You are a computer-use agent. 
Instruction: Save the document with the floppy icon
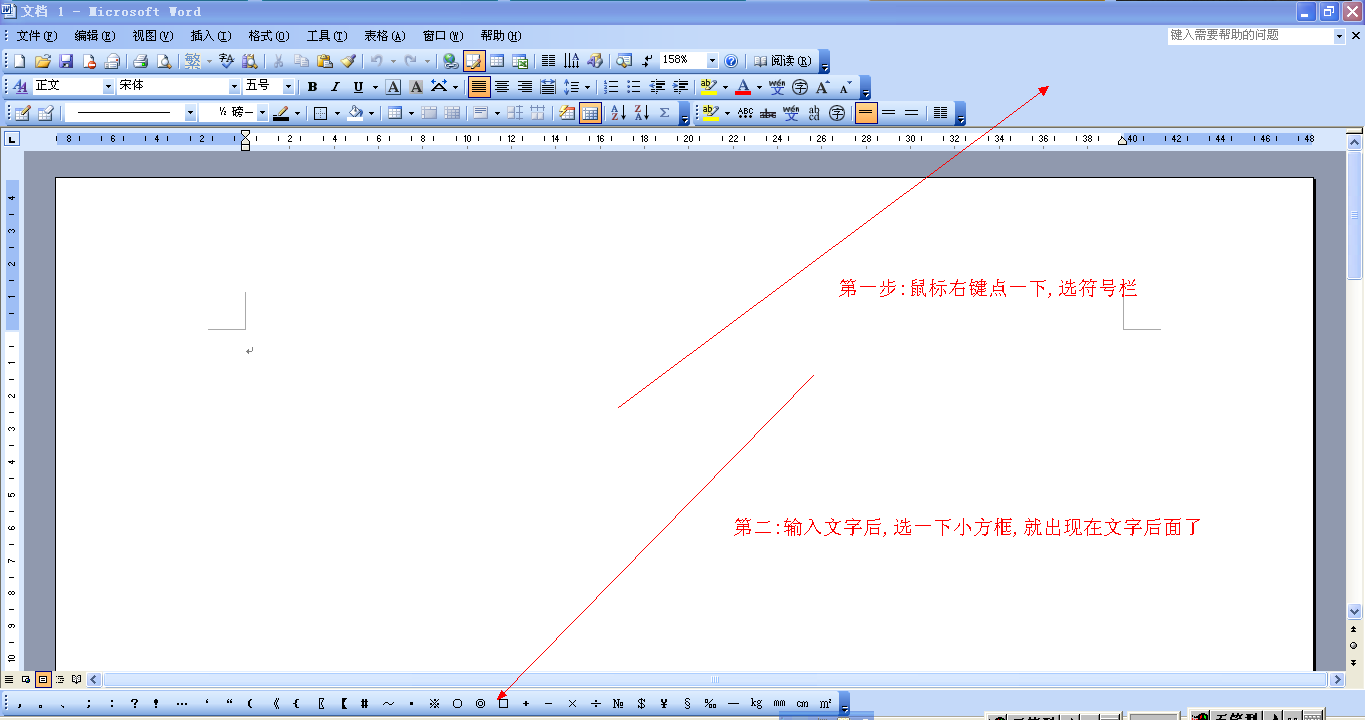coord(66,61)
